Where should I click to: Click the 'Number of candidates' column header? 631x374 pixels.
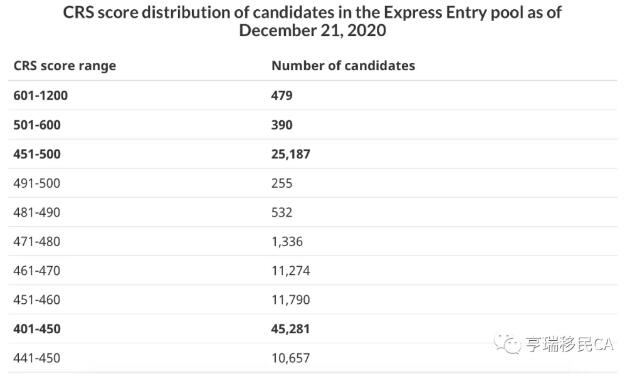[343, 66]
